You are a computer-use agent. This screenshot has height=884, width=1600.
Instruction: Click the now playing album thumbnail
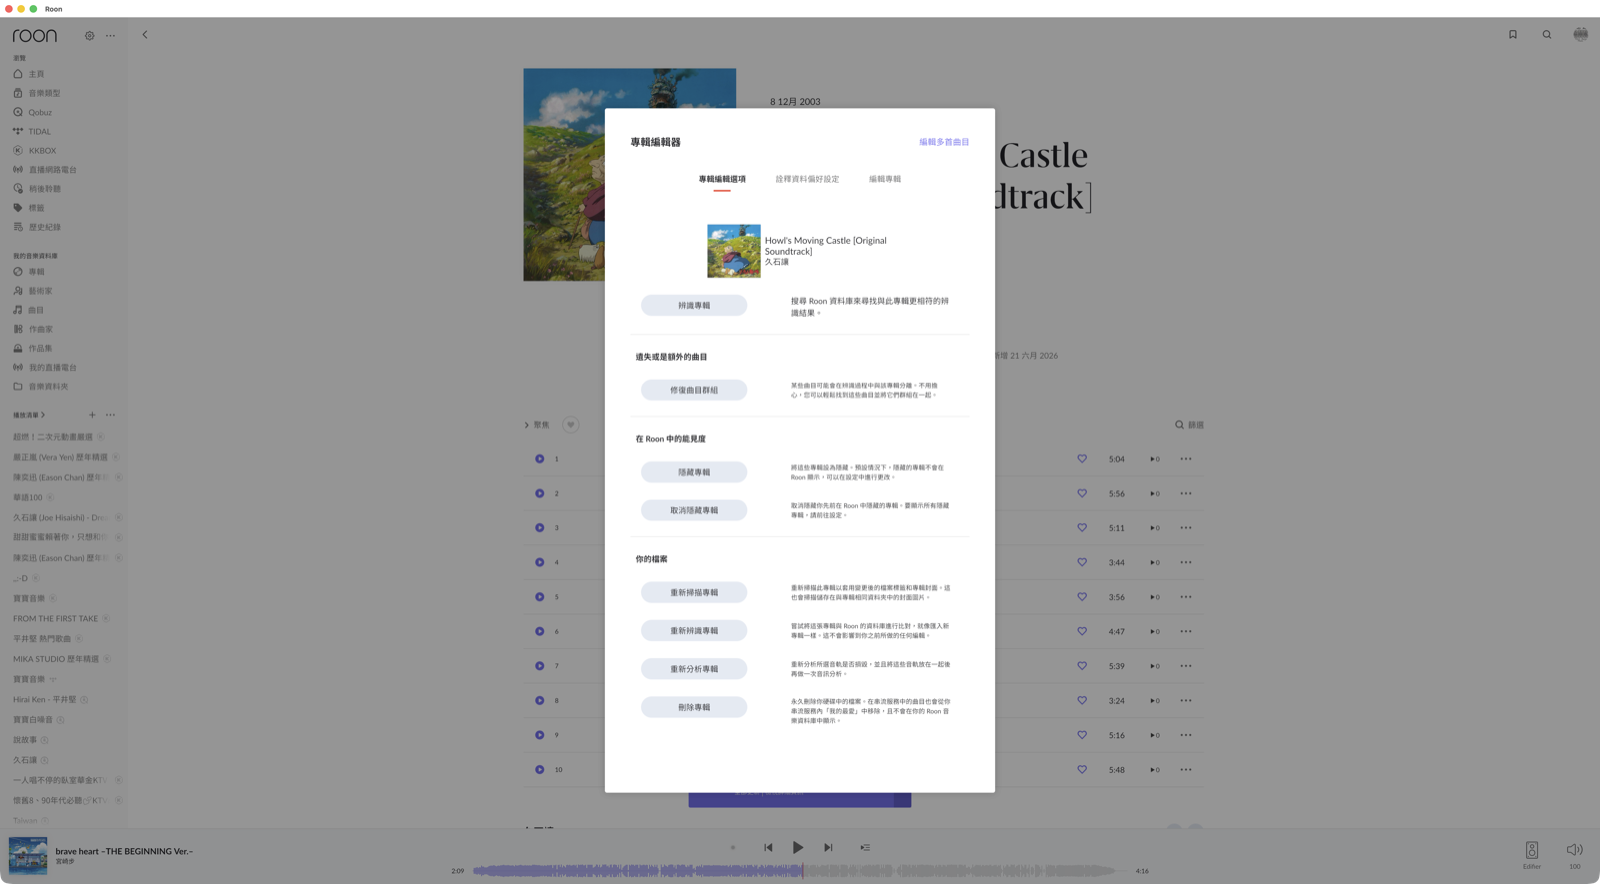[x=28, y=856]
